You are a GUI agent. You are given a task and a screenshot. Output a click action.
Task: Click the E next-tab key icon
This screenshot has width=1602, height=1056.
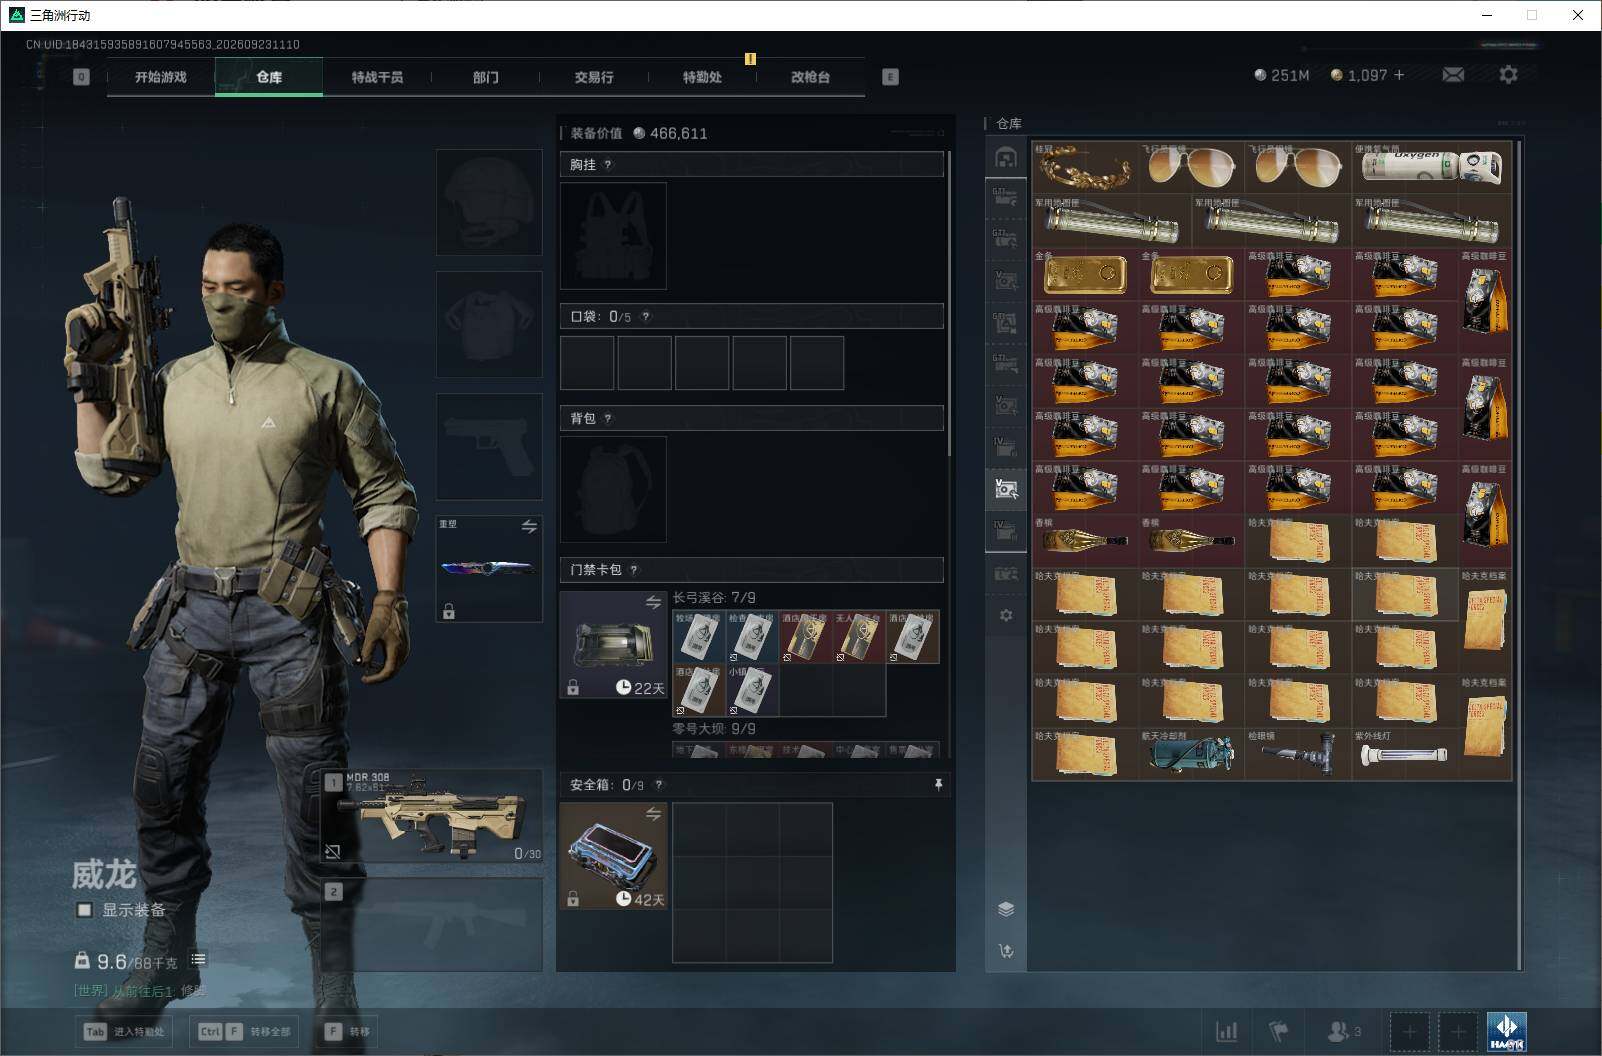[890, 77]
